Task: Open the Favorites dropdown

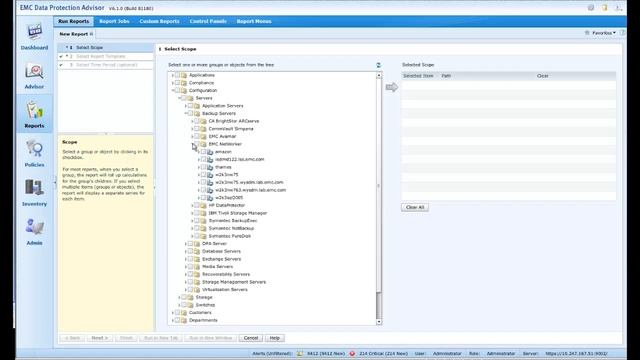Action: point(604,33)
